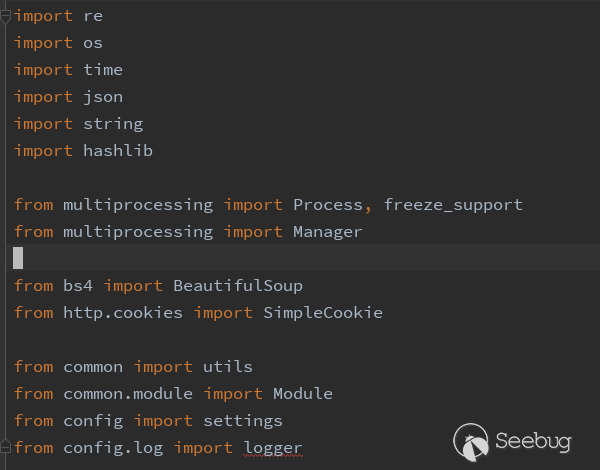
Task: Click the common.module package path
Action: tap(128, 394)
